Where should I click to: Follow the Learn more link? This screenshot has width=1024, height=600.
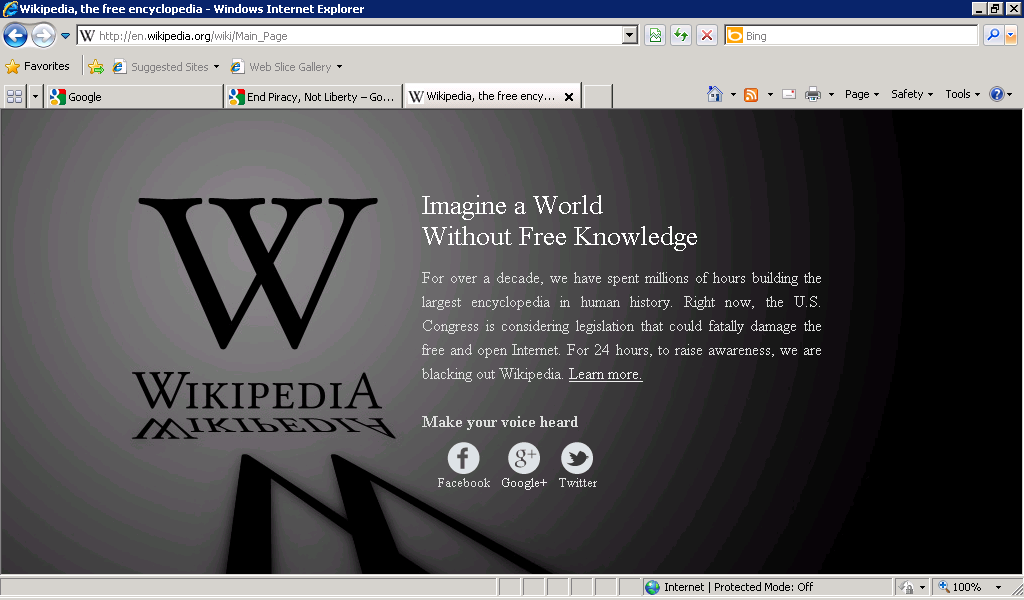(x=605, y=374)
